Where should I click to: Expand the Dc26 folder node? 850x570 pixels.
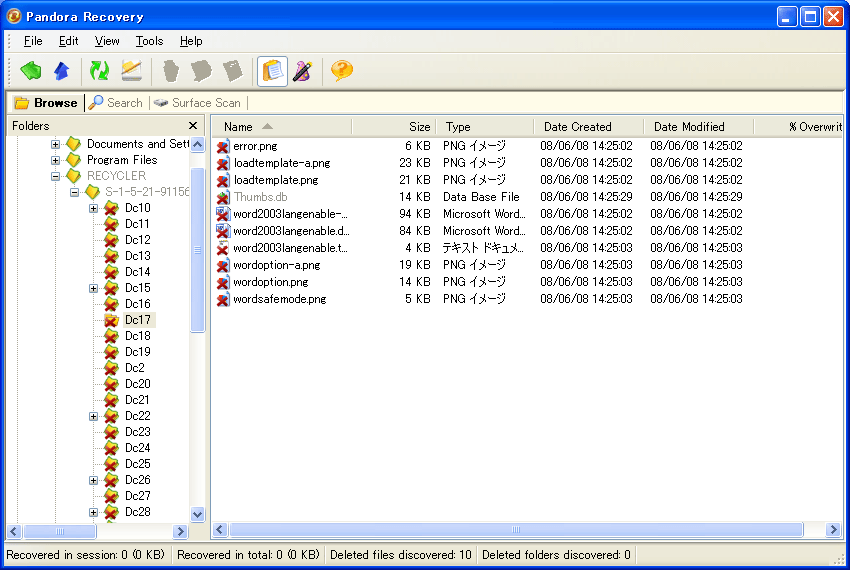(x=93, y=481)
